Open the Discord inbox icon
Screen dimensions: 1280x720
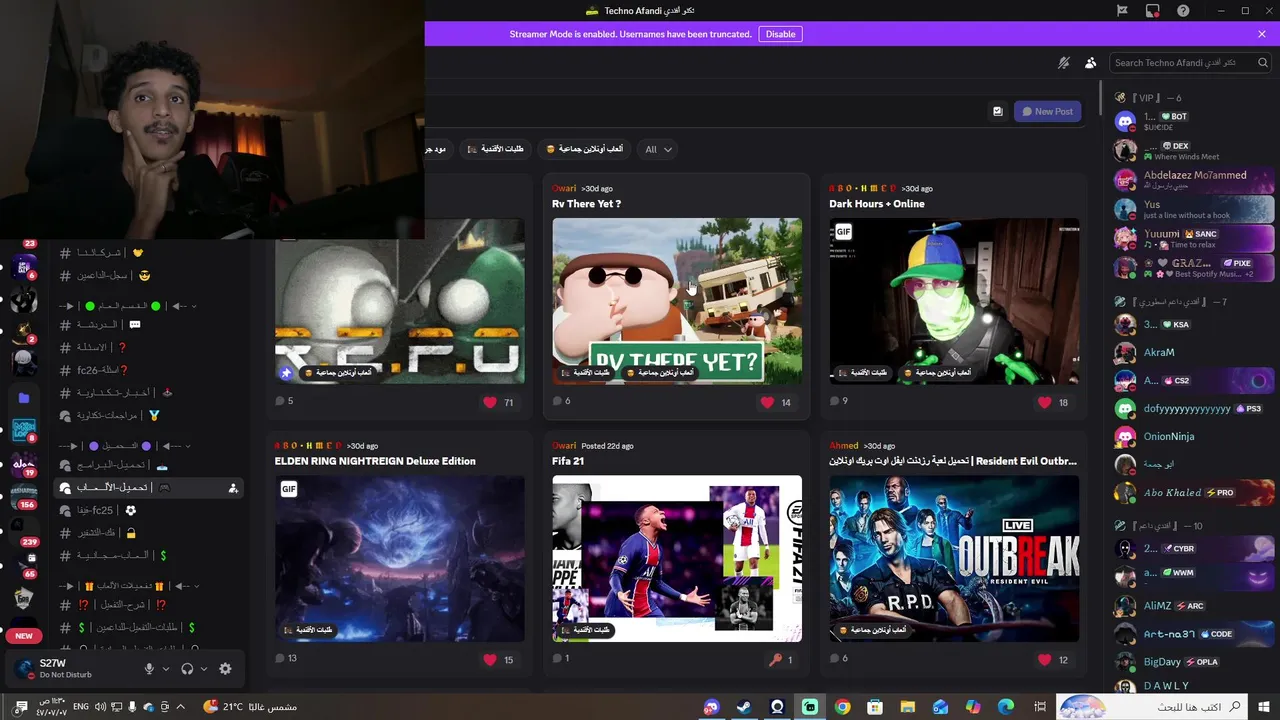[x=1153, y=11]
